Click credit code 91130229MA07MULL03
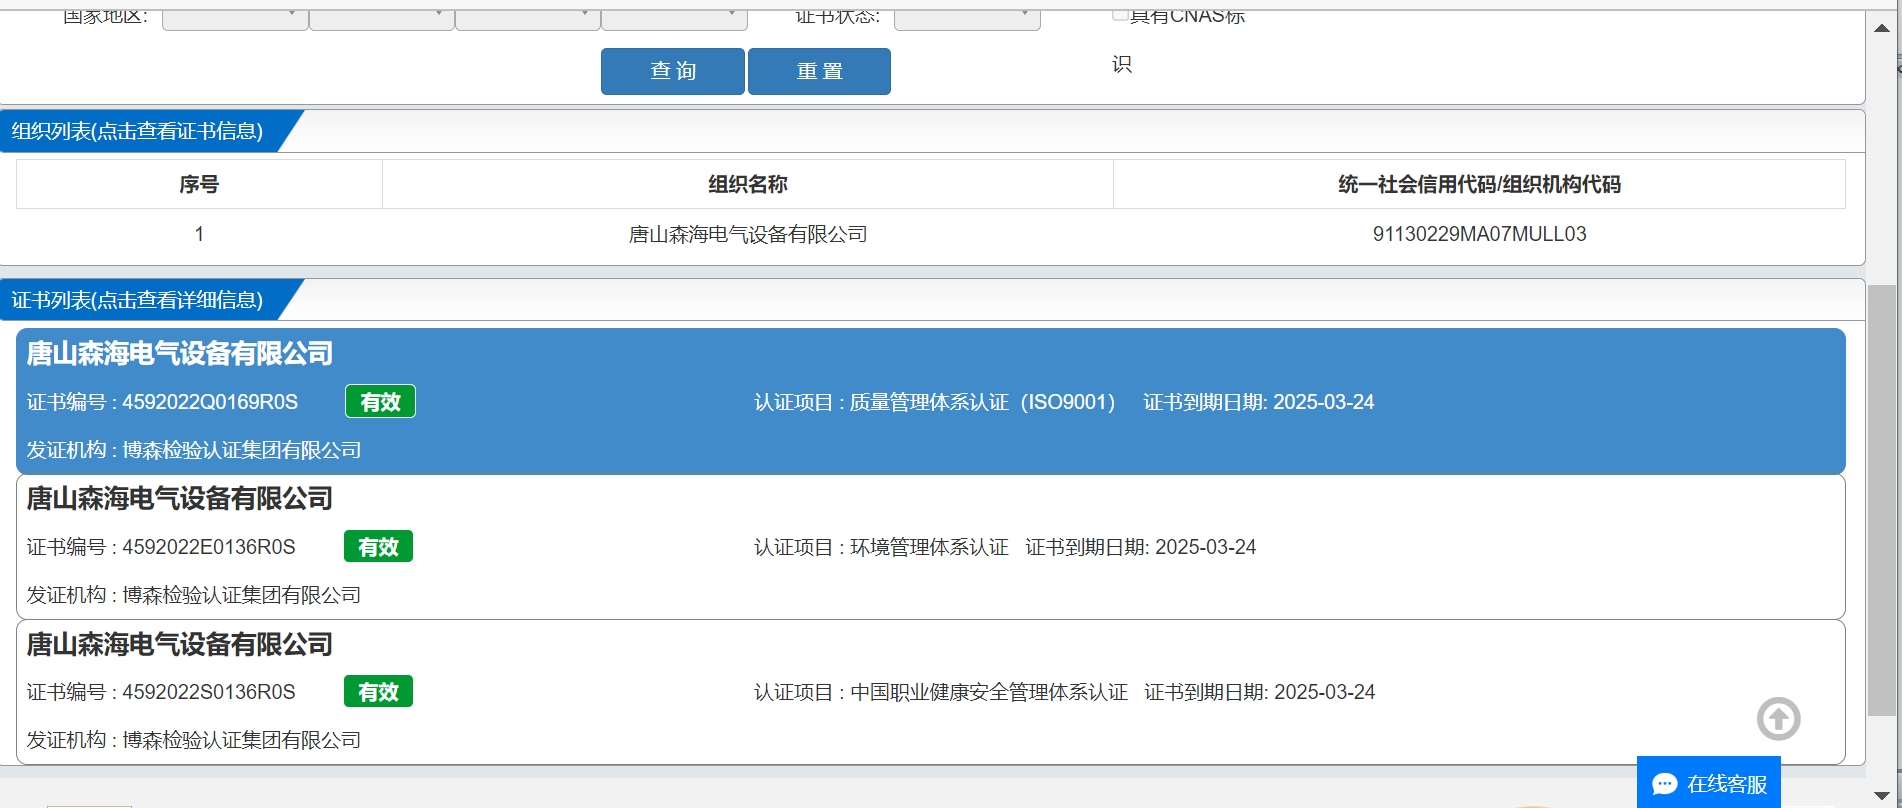Viewport: 1902px width, 808px height. pyautogui.click(x=1479, y=234)
